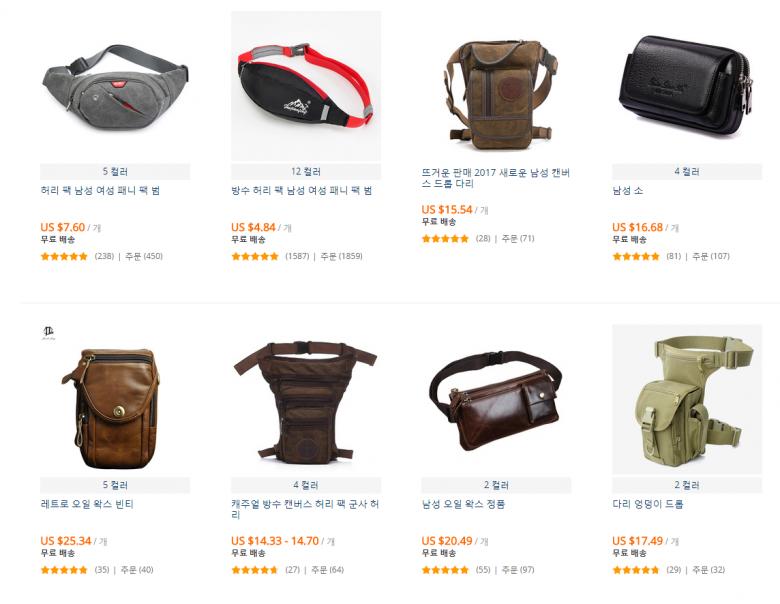Click the small brand logo above the retro bag

click(48, 333)
